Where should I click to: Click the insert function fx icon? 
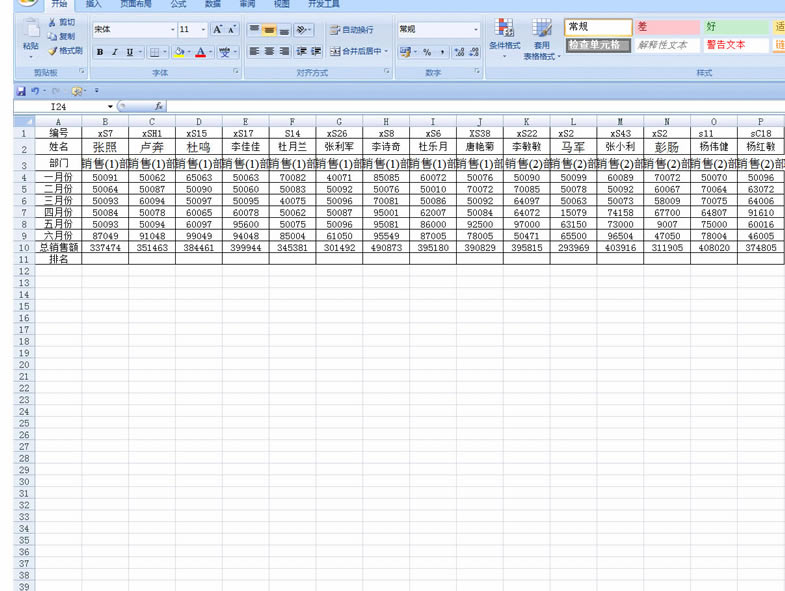pyautogui.click(x=159, y=106)
